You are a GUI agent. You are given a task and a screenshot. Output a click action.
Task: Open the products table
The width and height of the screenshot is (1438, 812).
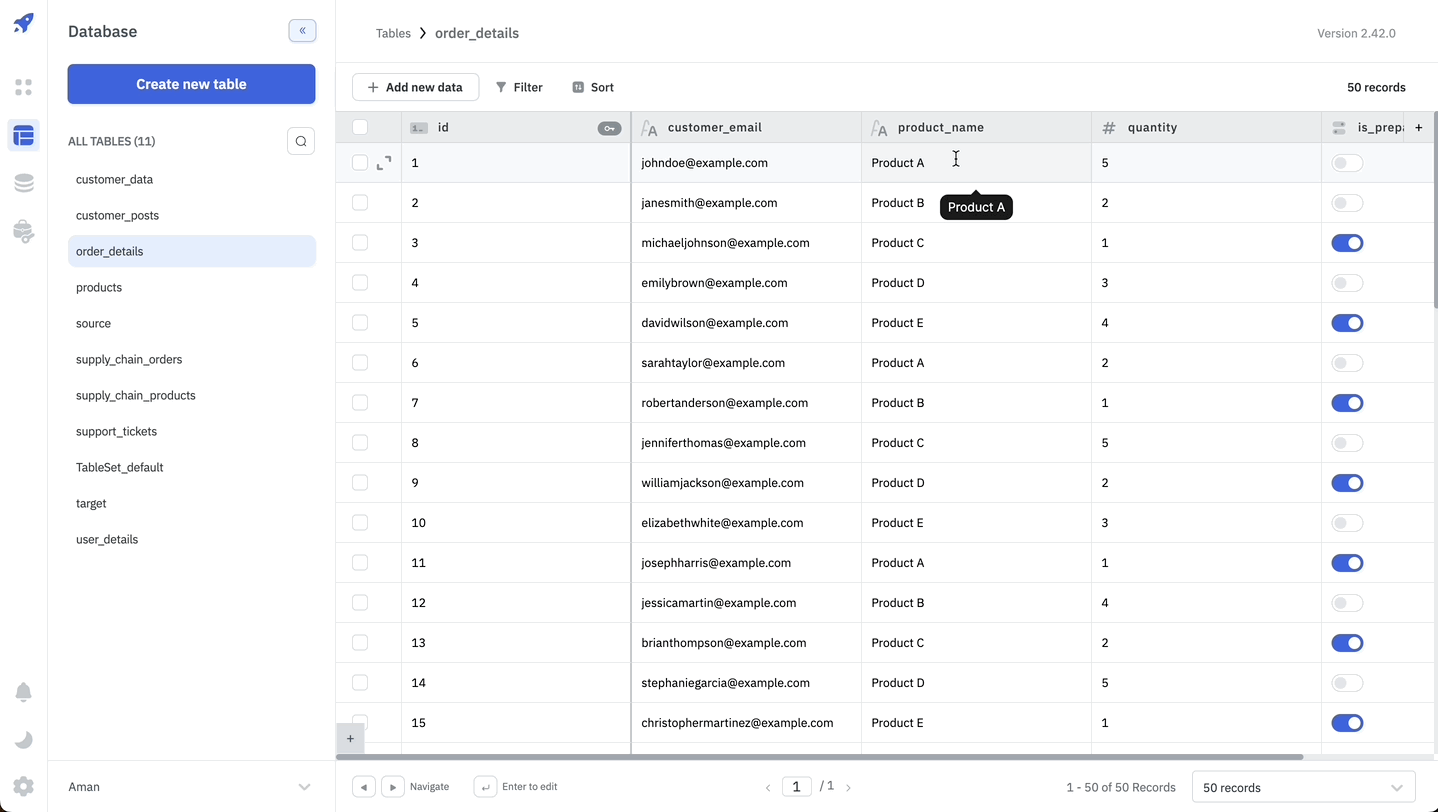[99, 287]
